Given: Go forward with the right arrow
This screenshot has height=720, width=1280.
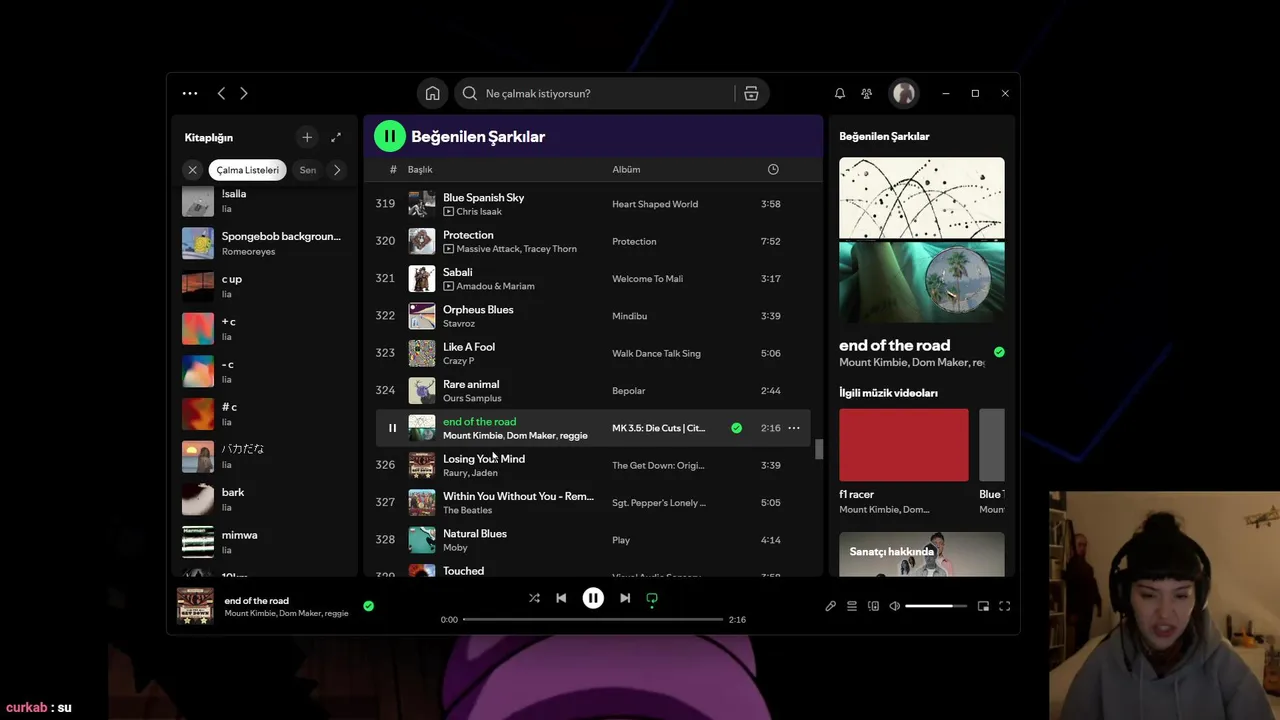Looking at the screenshot, I should [243, 93].
